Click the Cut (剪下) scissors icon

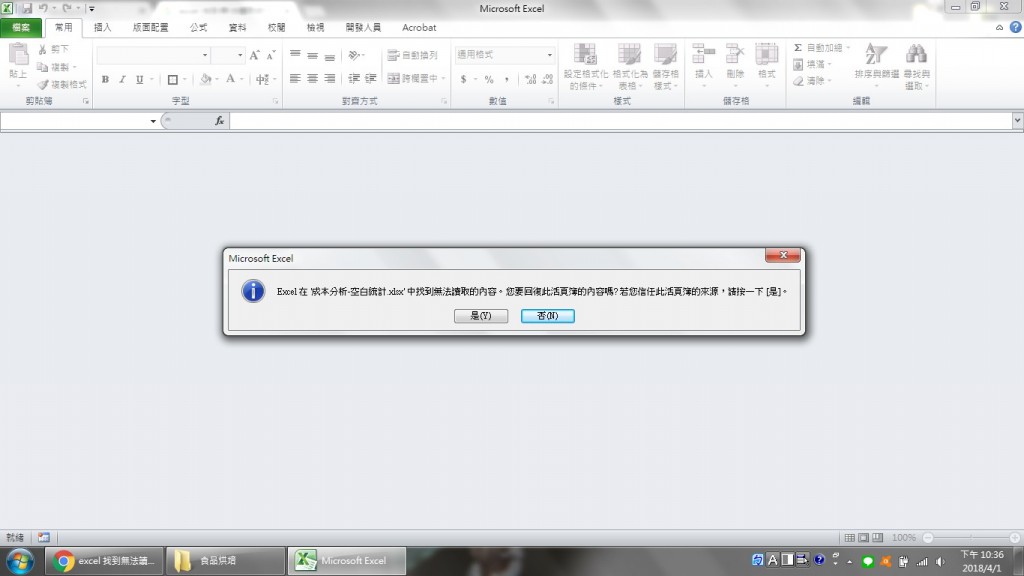click(x=42, y=49)
